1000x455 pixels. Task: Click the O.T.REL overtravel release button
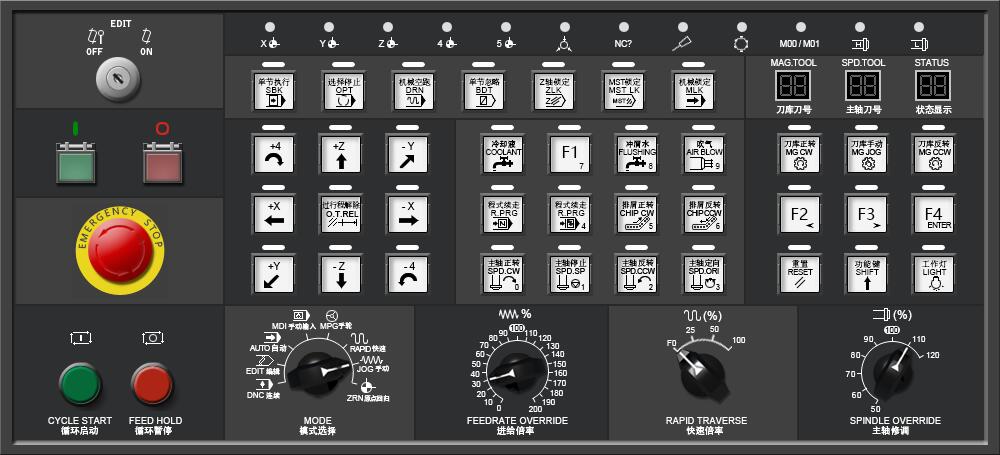[341, 214]
